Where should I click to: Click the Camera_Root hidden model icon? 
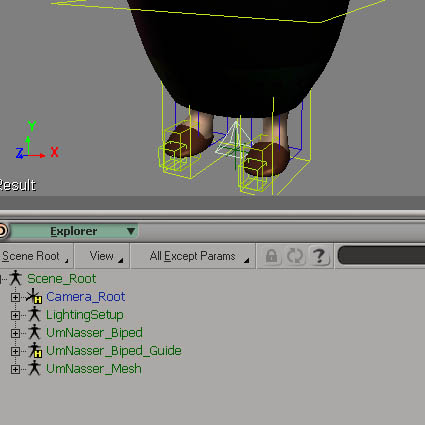coord(34,296)
